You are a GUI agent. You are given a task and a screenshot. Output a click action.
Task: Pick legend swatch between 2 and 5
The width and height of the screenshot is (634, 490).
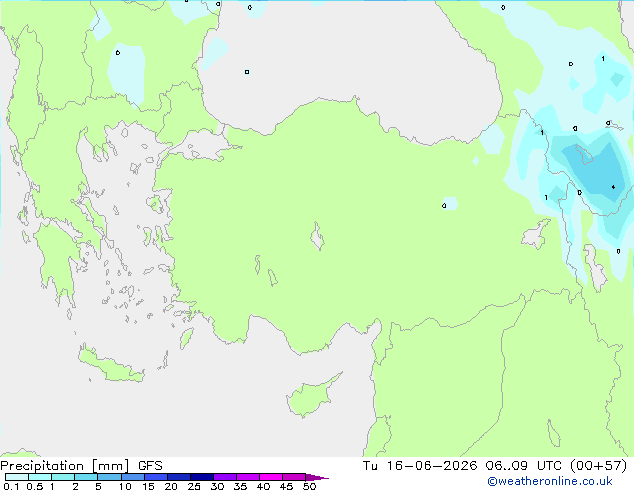pos(86,477)
